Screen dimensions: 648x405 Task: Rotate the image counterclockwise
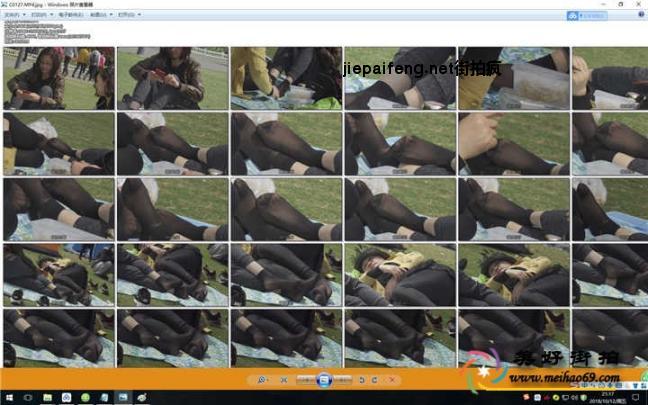(362, 380)
